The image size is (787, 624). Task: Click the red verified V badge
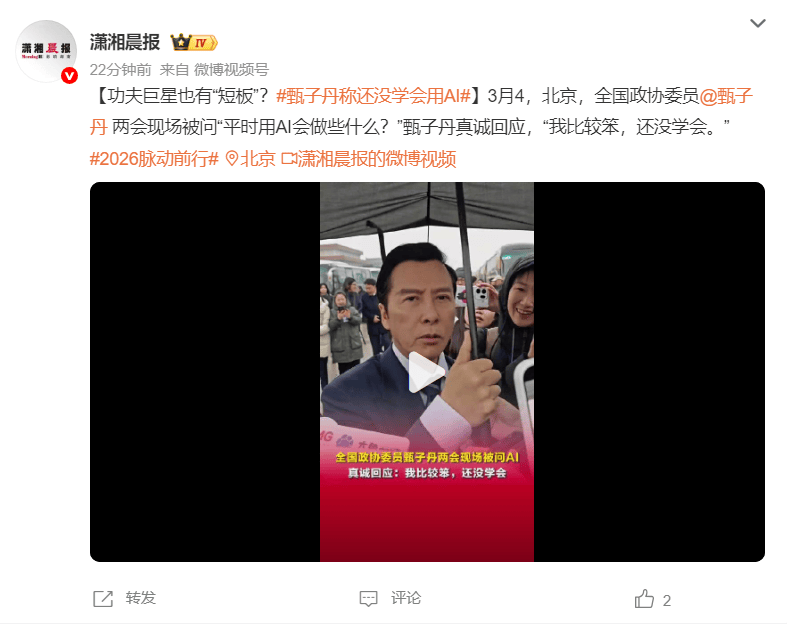coord(69,76)
